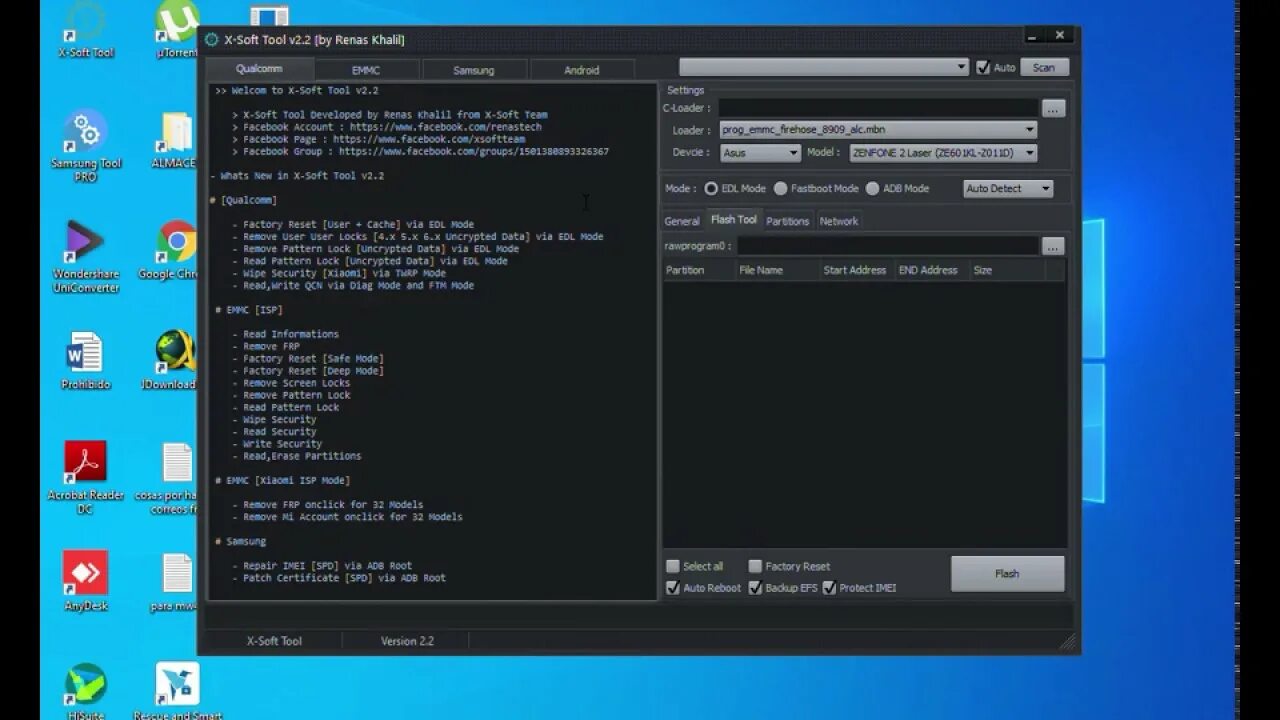Open the Loader dropdown with prog_emmc_firehose_8909

[877, 130]
